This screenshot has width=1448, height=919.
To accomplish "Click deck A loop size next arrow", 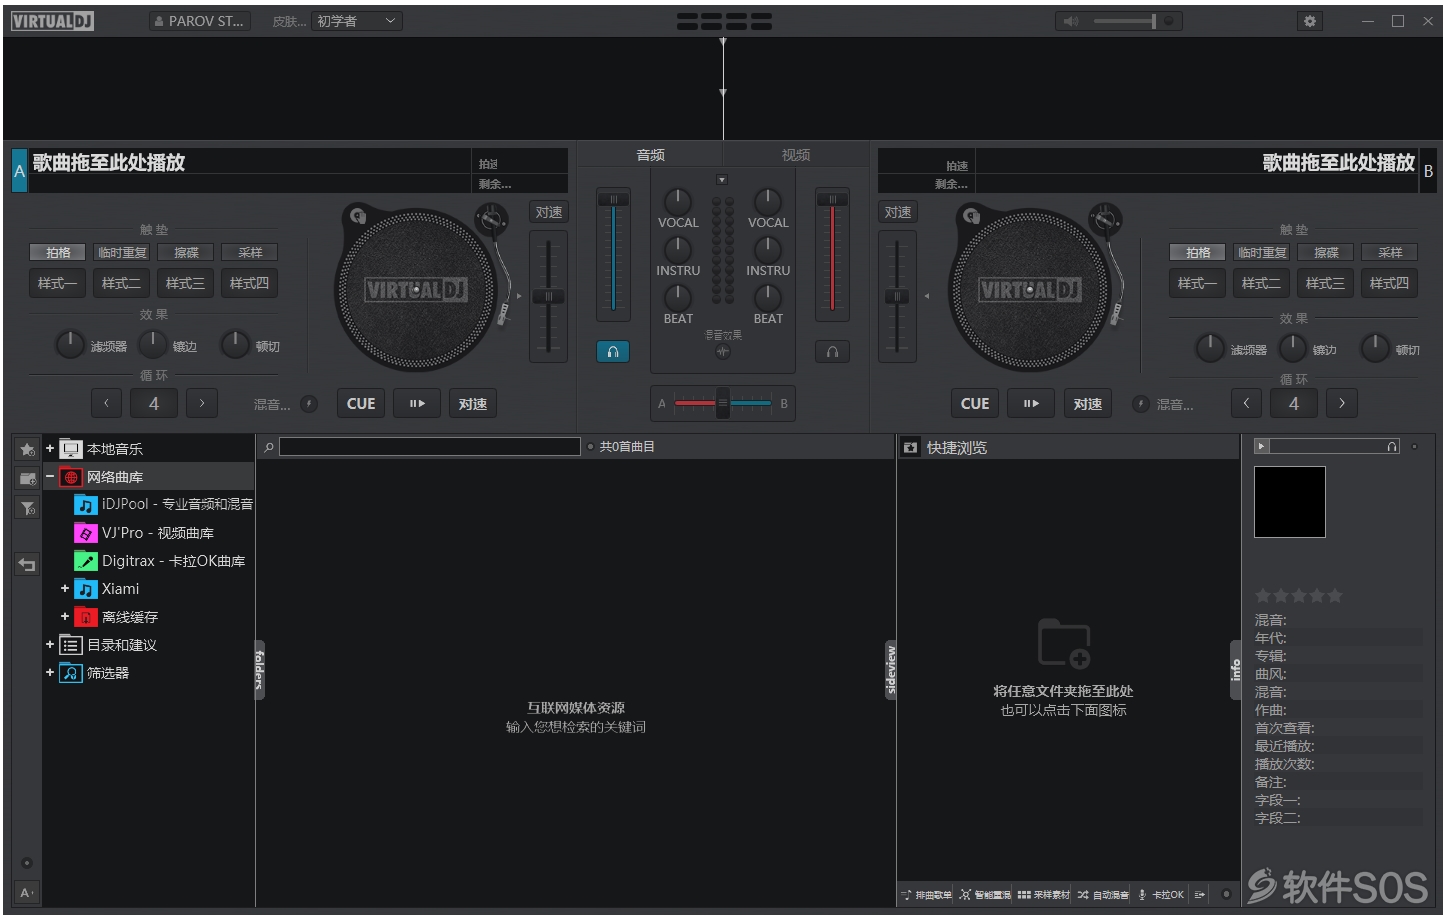I will coord(202,404).
